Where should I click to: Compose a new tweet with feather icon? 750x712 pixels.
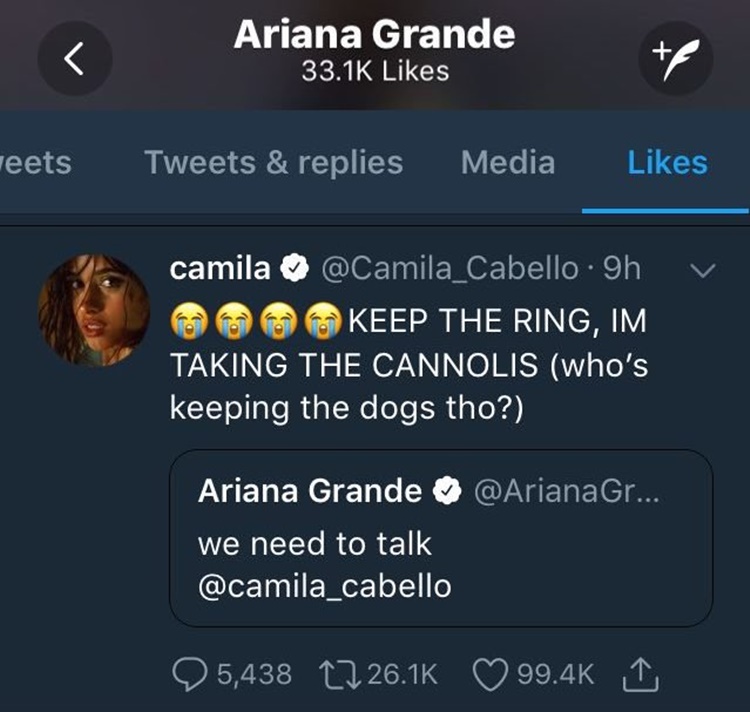point(676,59)
